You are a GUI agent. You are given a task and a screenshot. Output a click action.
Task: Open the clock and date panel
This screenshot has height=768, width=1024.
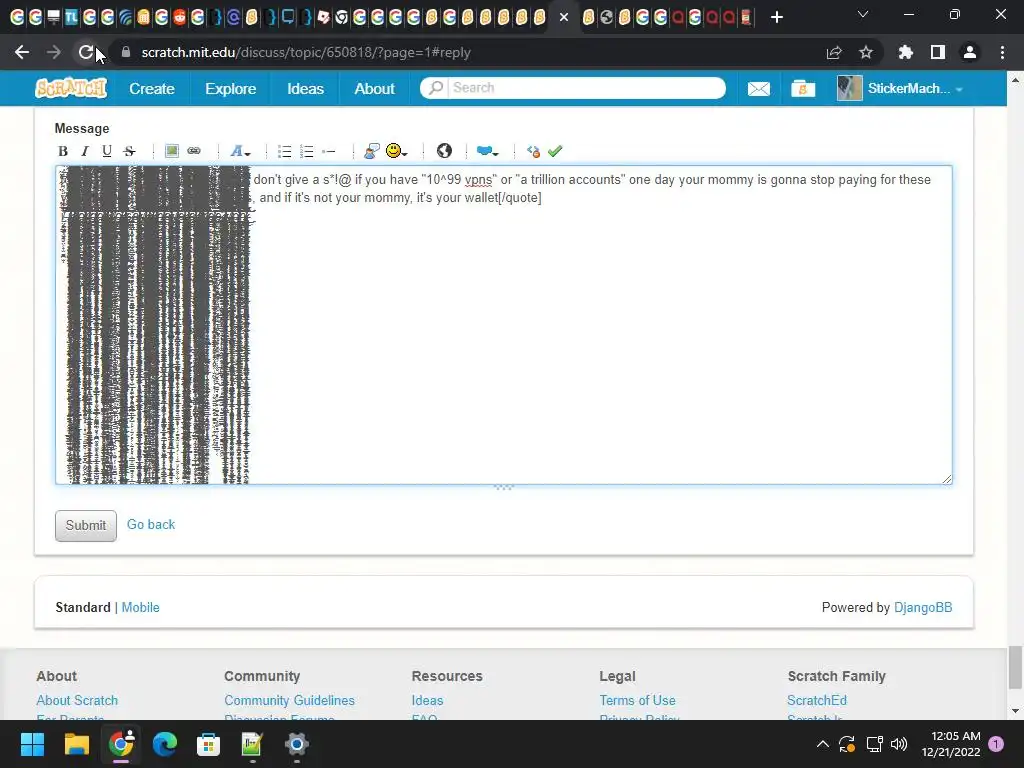pyautogui.click(x=951, y=744)
